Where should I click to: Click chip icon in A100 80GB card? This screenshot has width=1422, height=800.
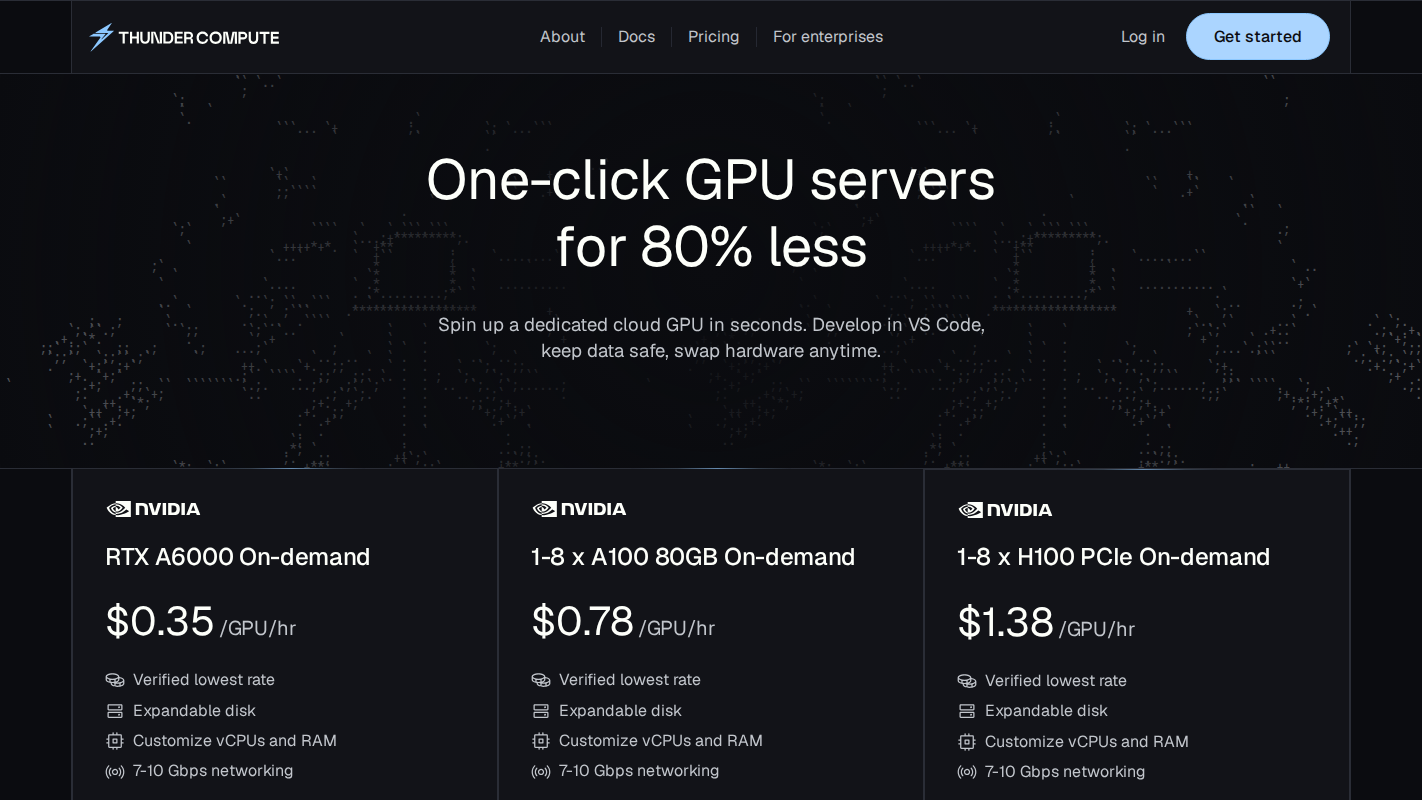coord(541,741)
